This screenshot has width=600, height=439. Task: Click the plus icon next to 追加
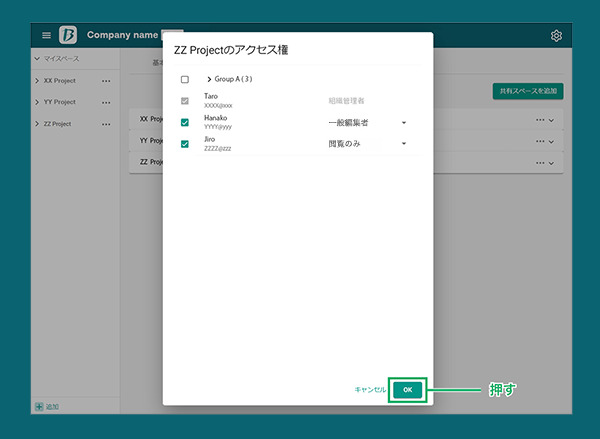click(39, 407)
